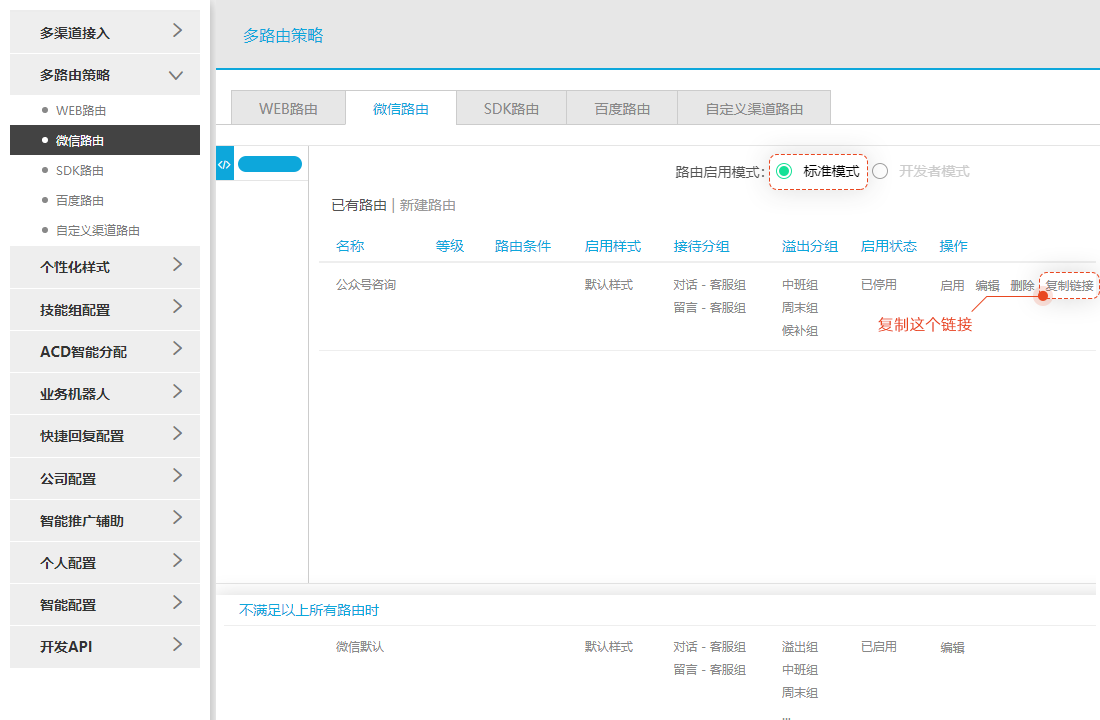Select the 开发者模式 radio button
This screenshot has width=1100, height=720.
point(880,171)
